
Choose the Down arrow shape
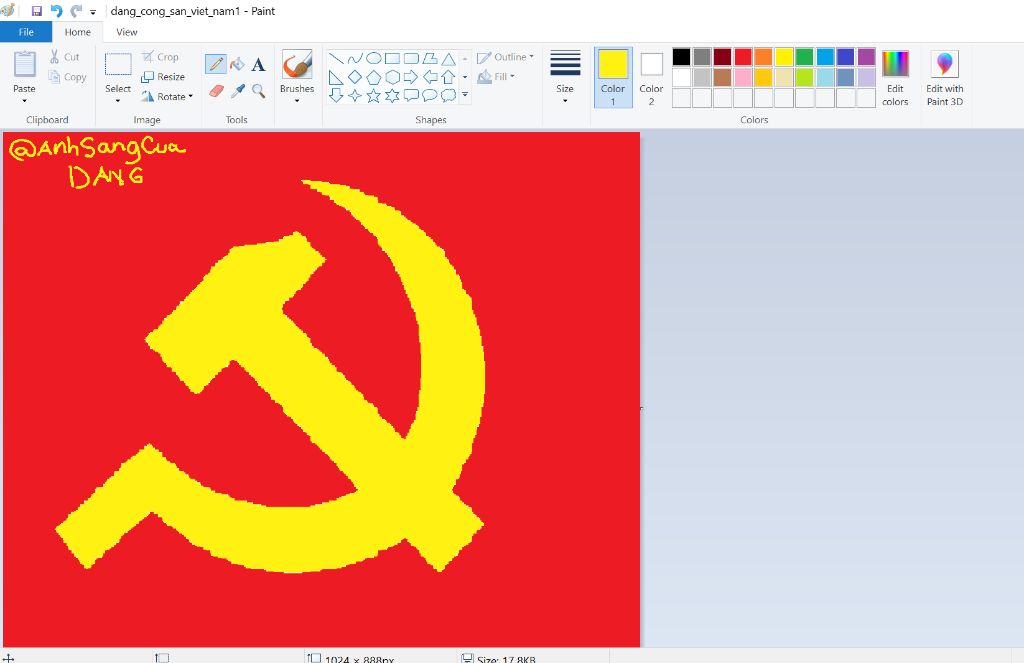[x=336, y=96]
